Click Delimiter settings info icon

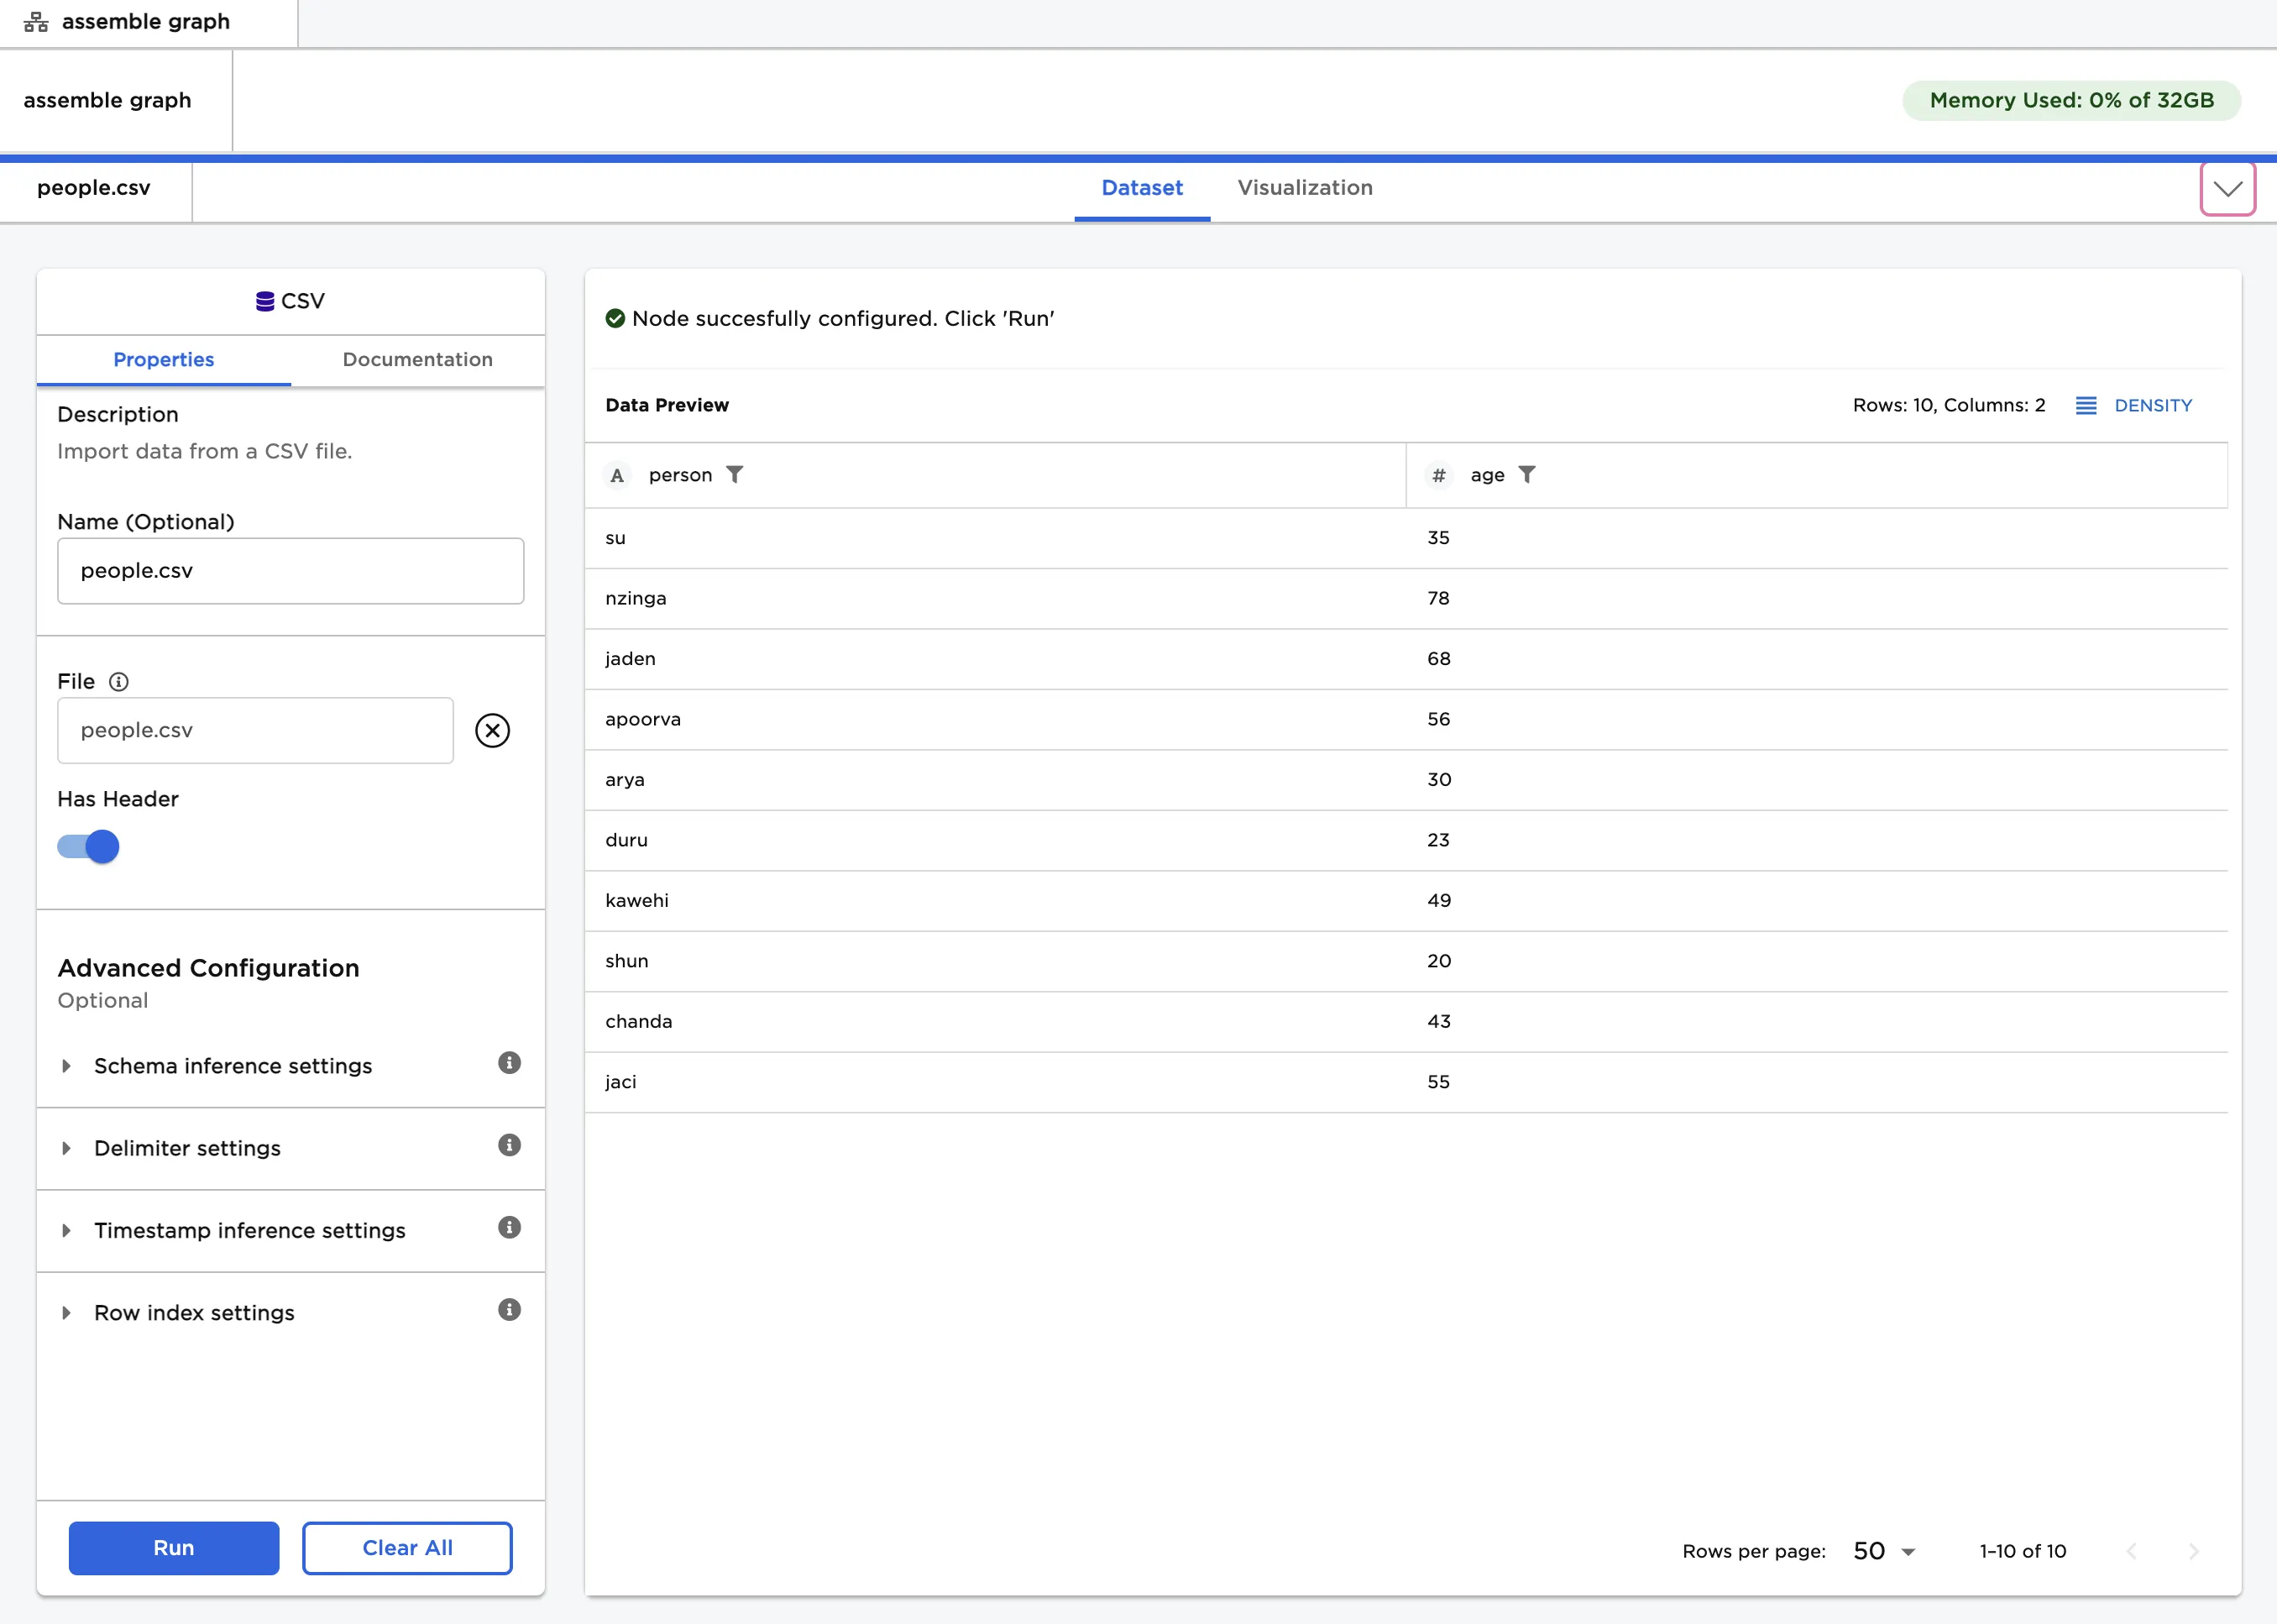pos(509,1146)
